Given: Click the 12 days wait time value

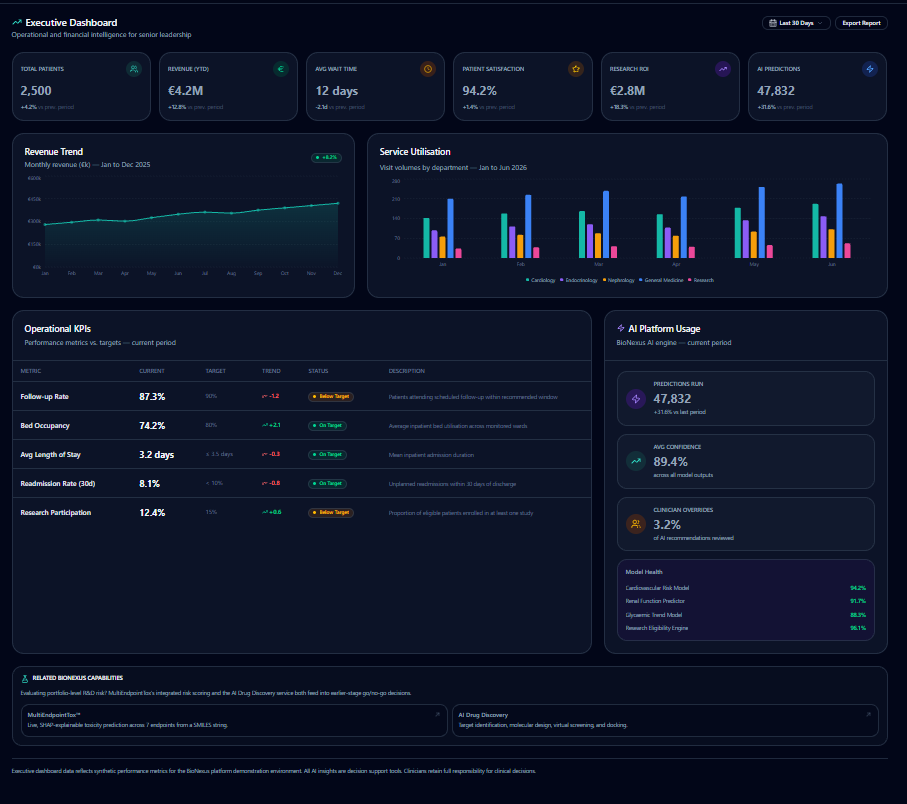Looking at the screenshot, I should pos(337,91).
